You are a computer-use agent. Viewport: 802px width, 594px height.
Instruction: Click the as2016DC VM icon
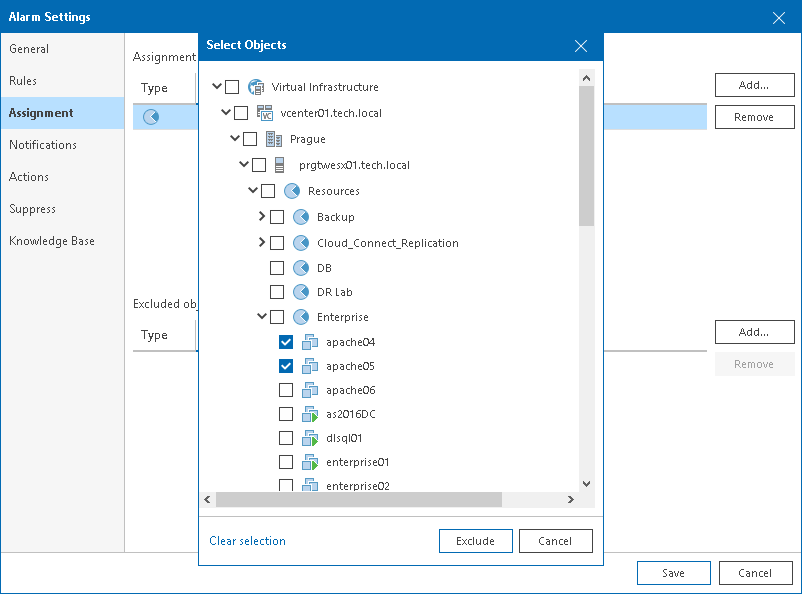tap(310, 414)
